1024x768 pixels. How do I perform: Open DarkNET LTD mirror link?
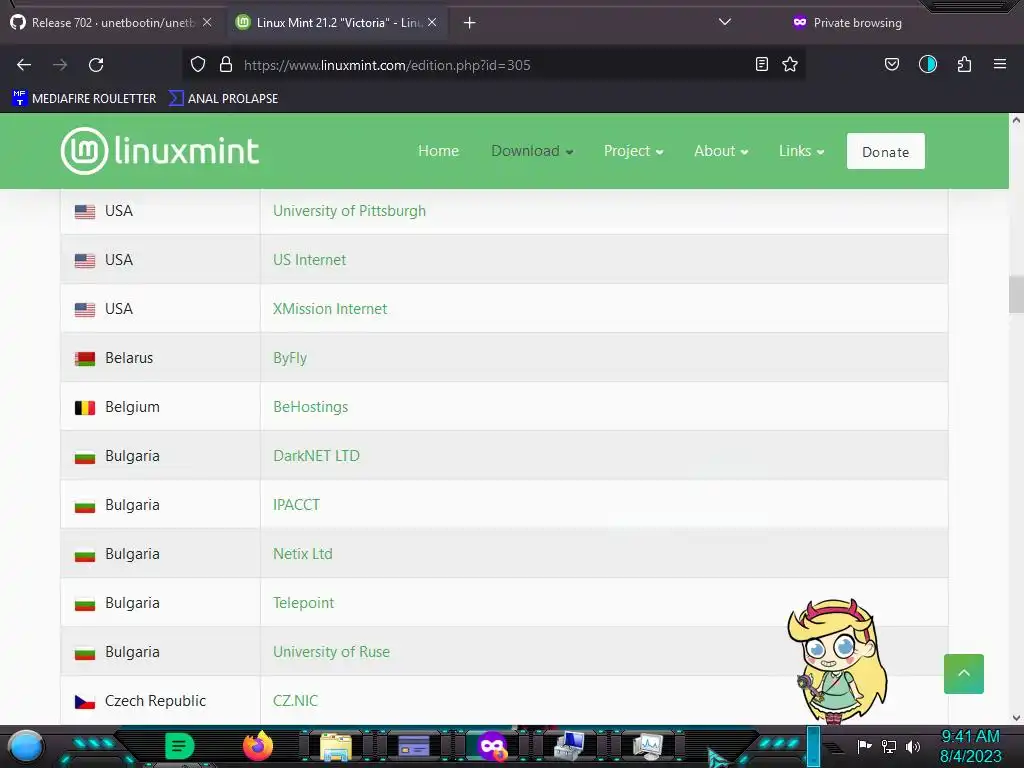click(x=316, y=456)
